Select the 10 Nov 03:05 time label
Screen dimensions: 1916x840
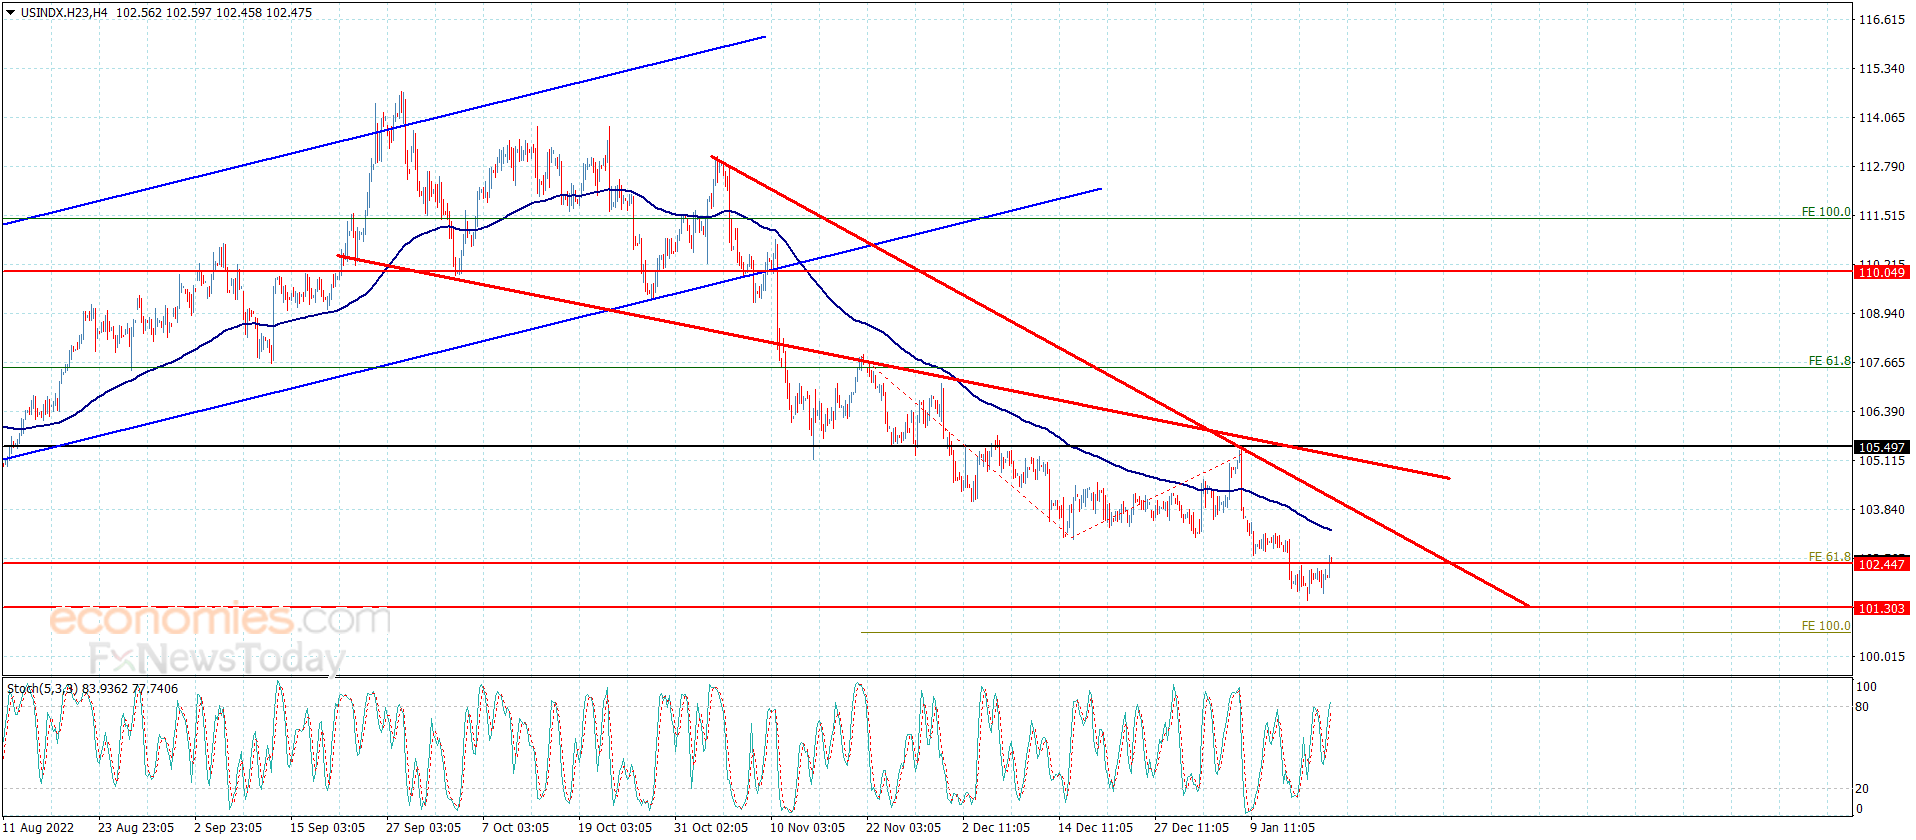807,827
